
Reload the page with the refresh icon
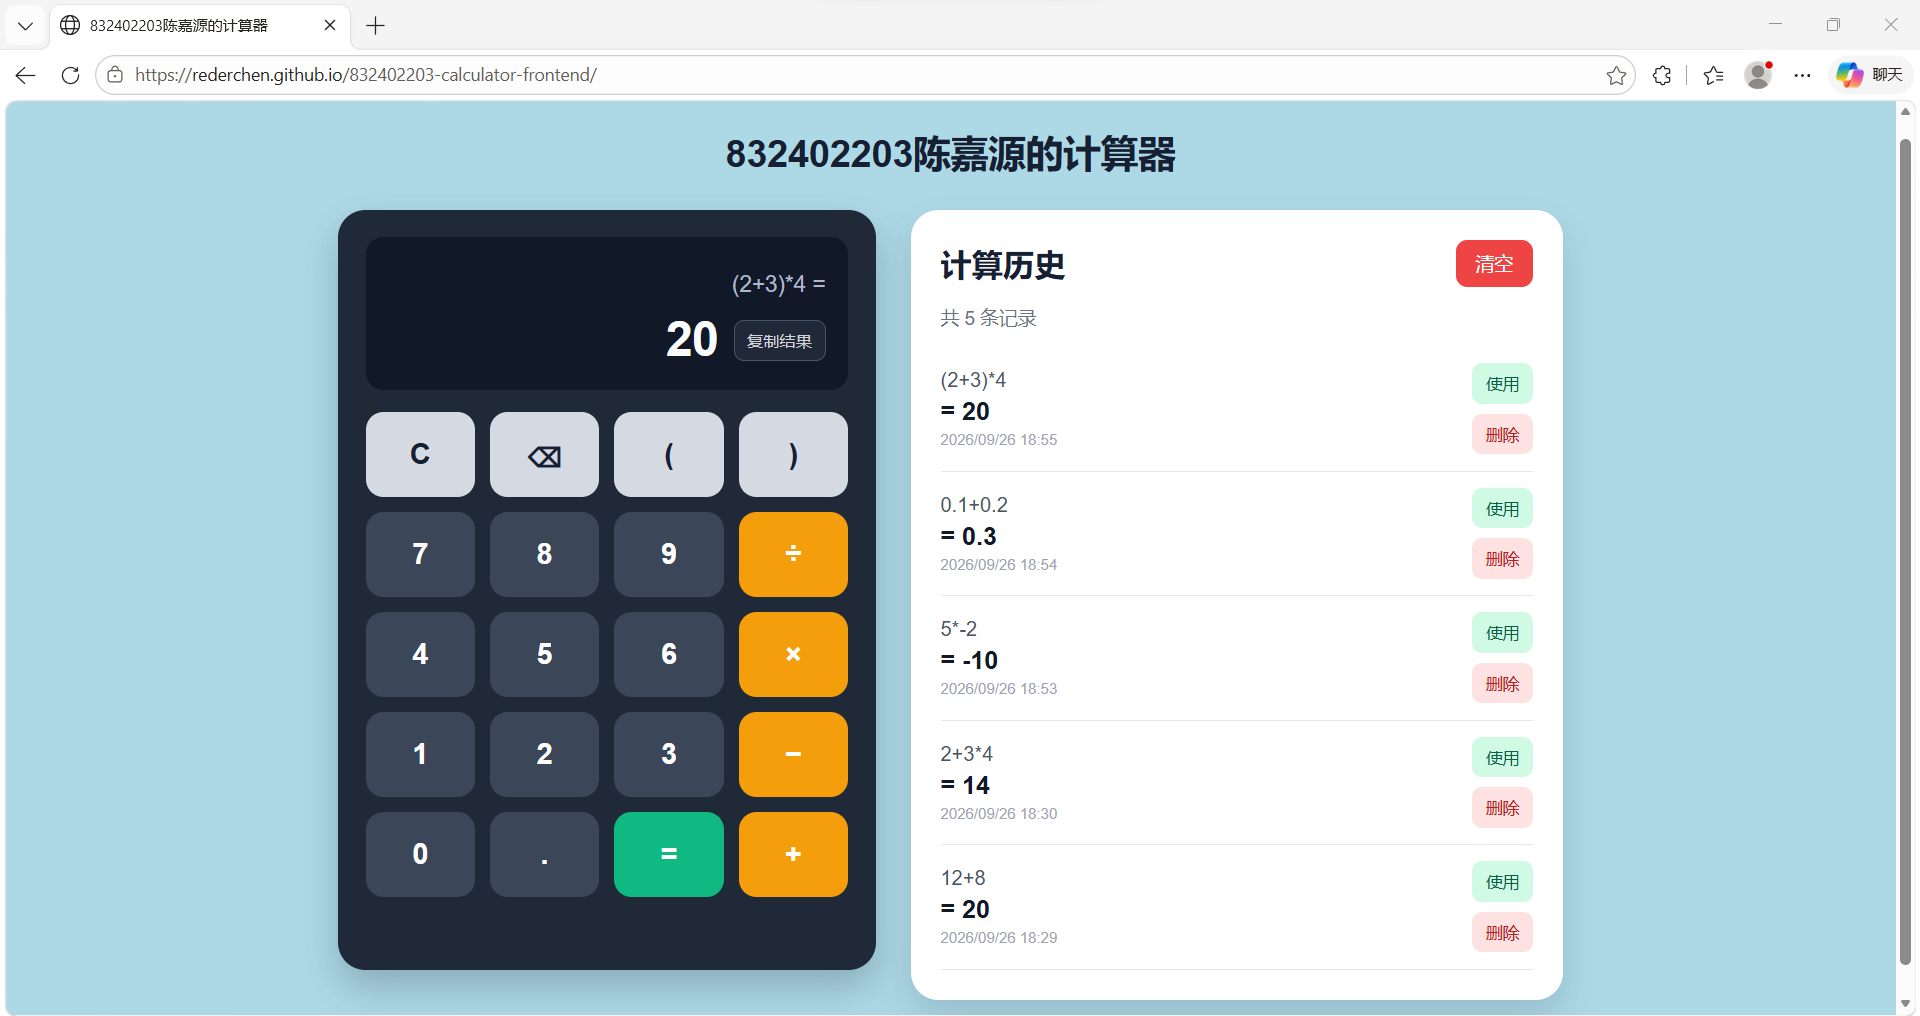click(70, 75)
